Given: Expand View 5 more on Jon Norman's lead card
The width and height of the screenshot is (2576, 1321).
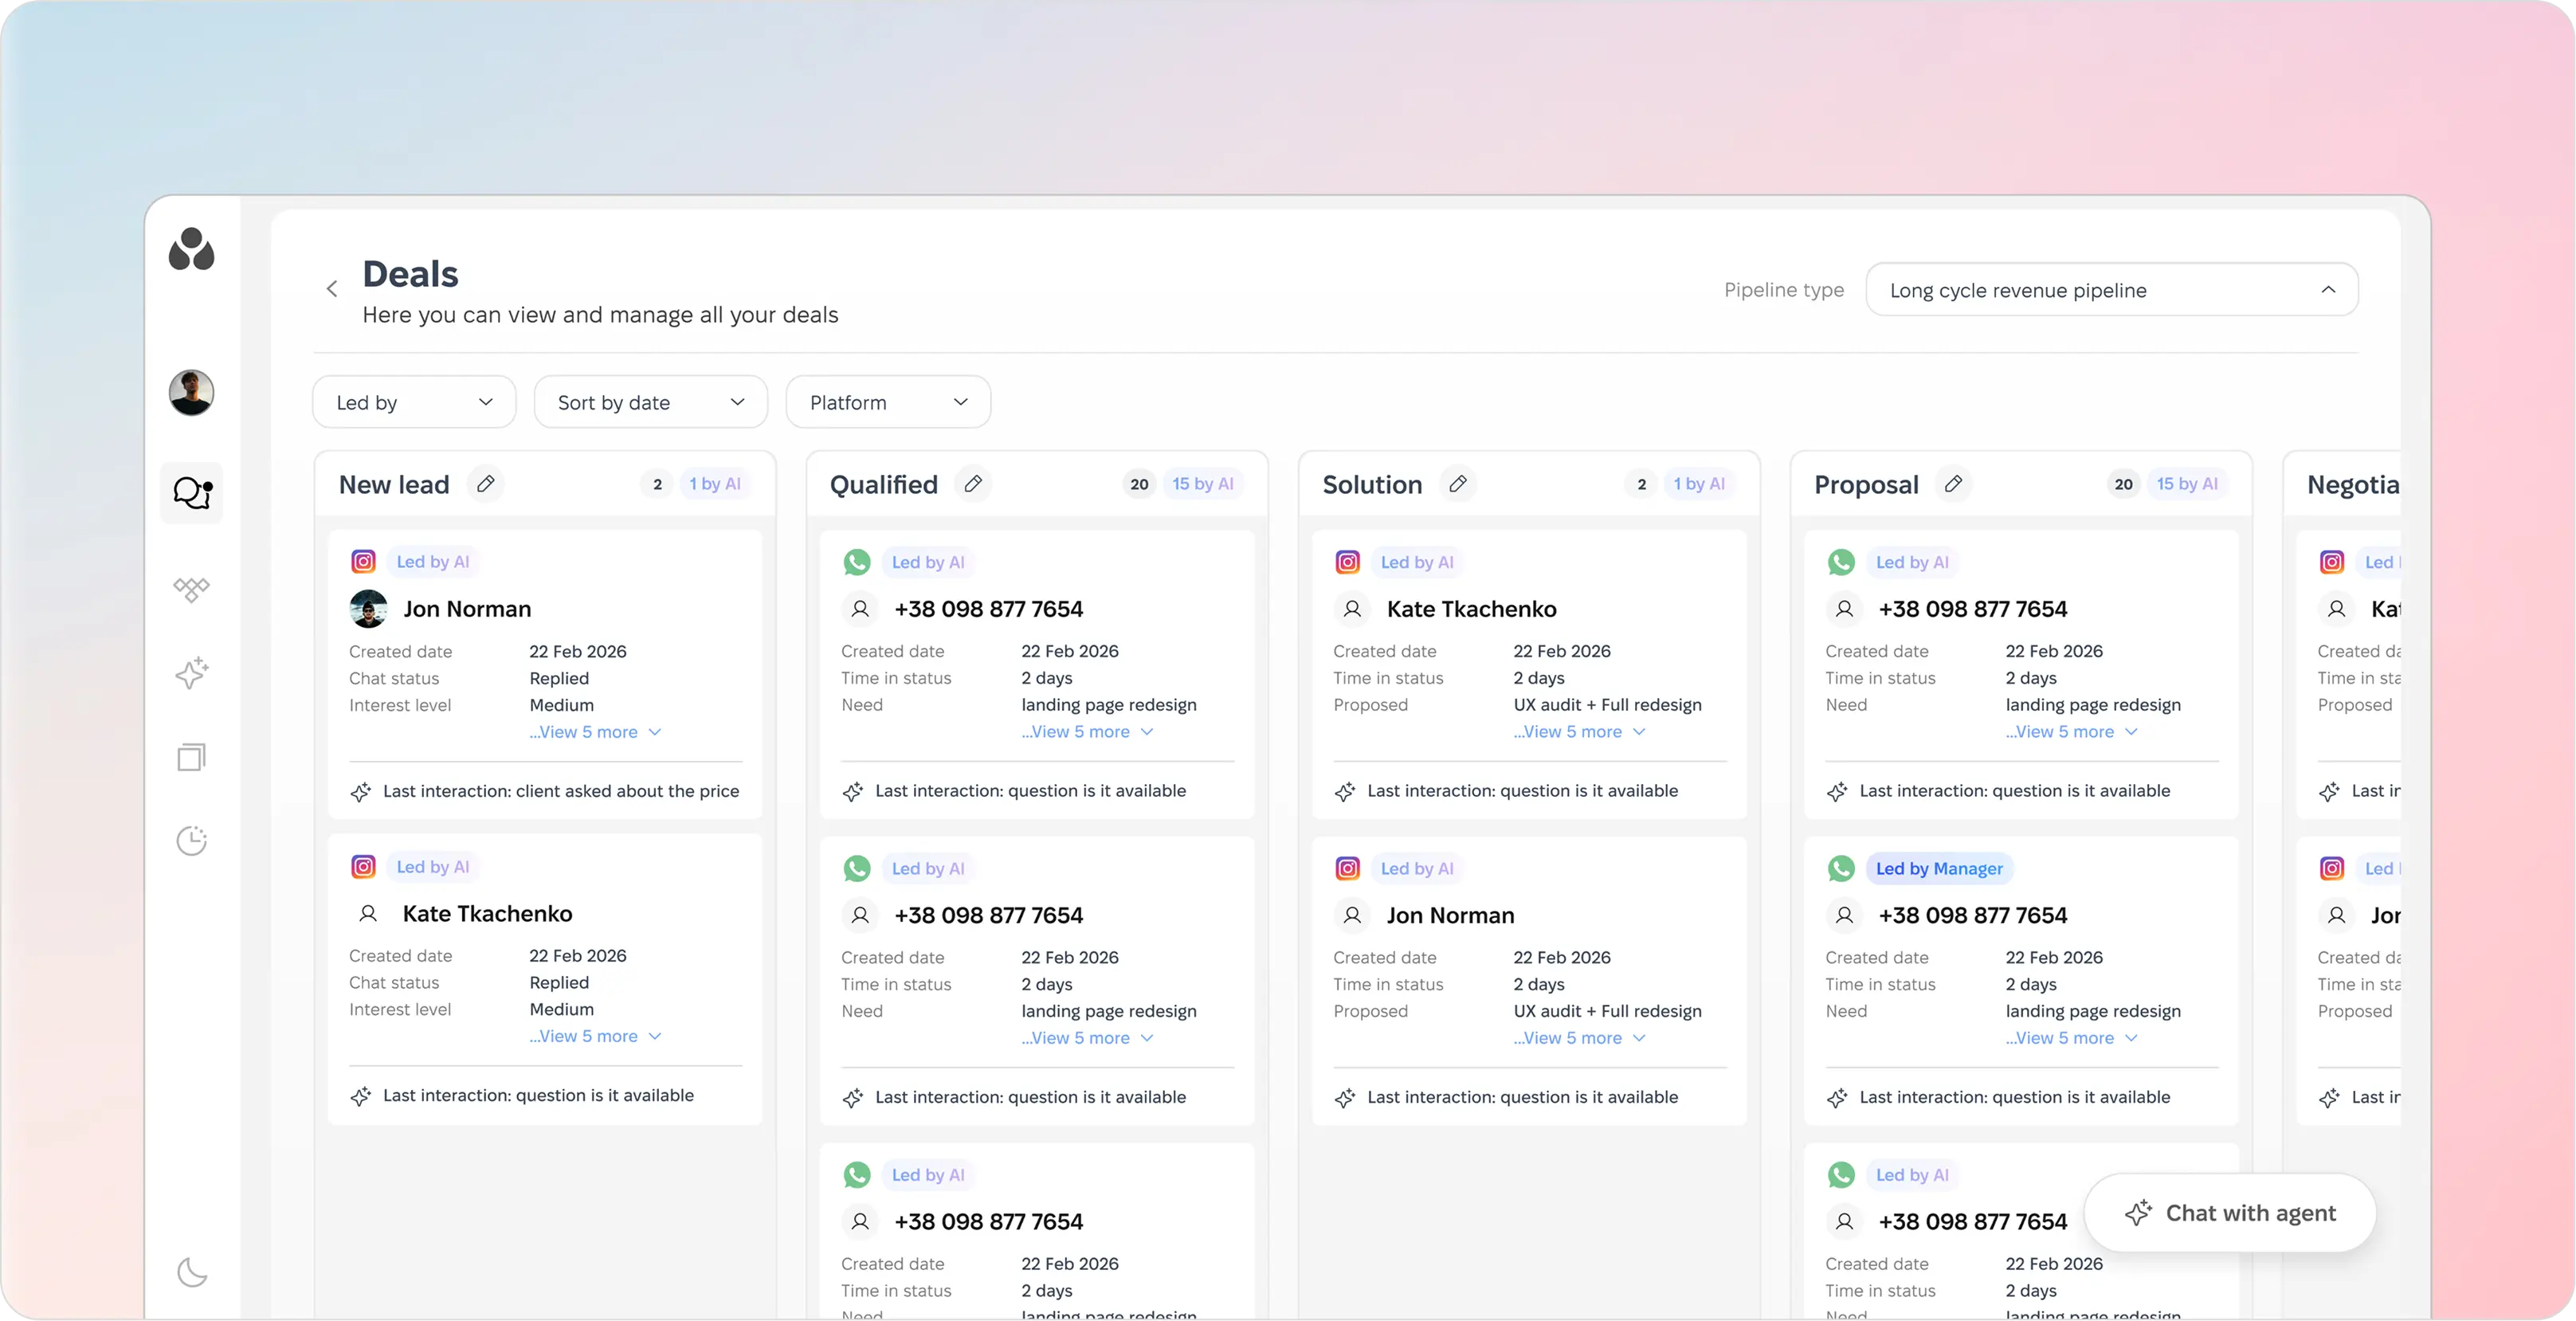Looking at the screenshot, I should 595,731.
